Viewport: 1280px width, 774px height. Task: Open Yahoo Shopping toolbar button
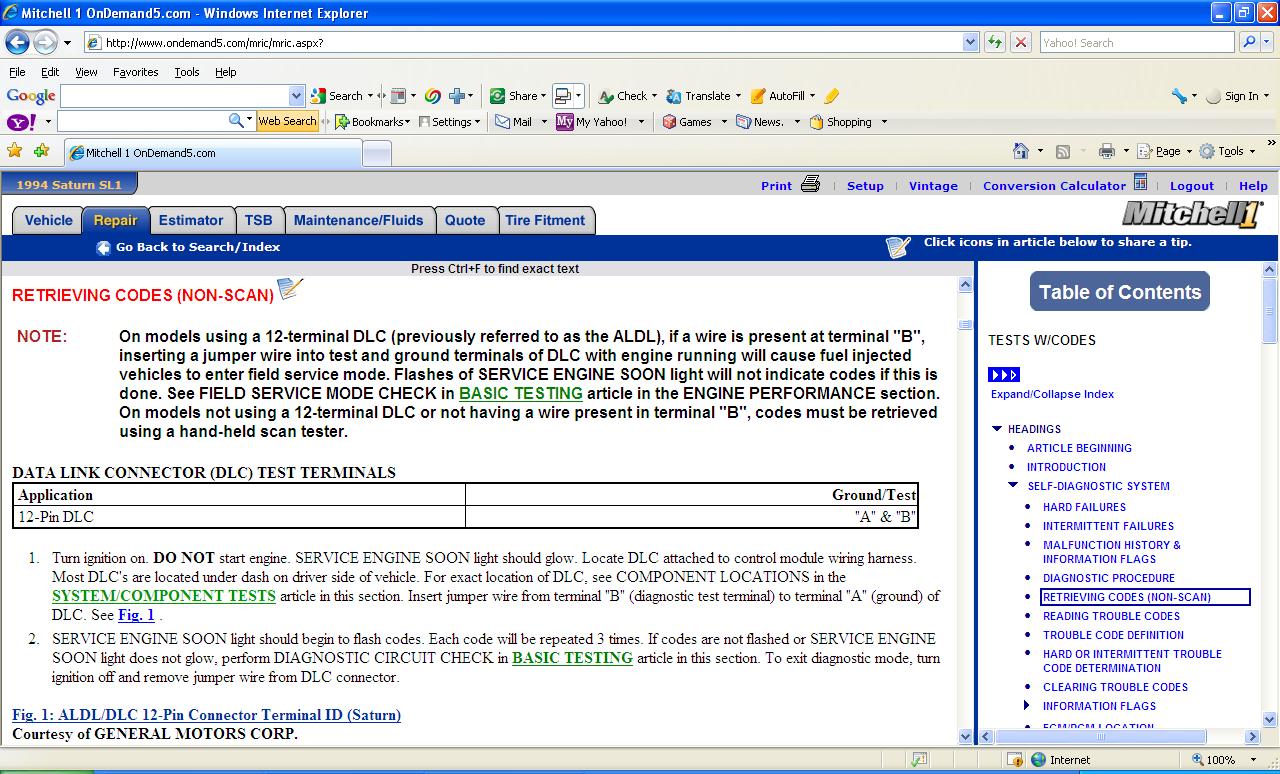point(840,122)
